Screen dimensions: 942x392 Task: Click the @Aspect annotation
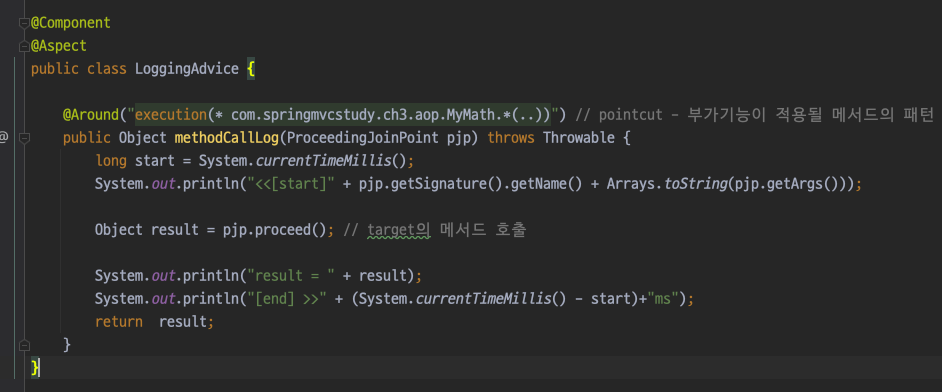coord(59,46)
